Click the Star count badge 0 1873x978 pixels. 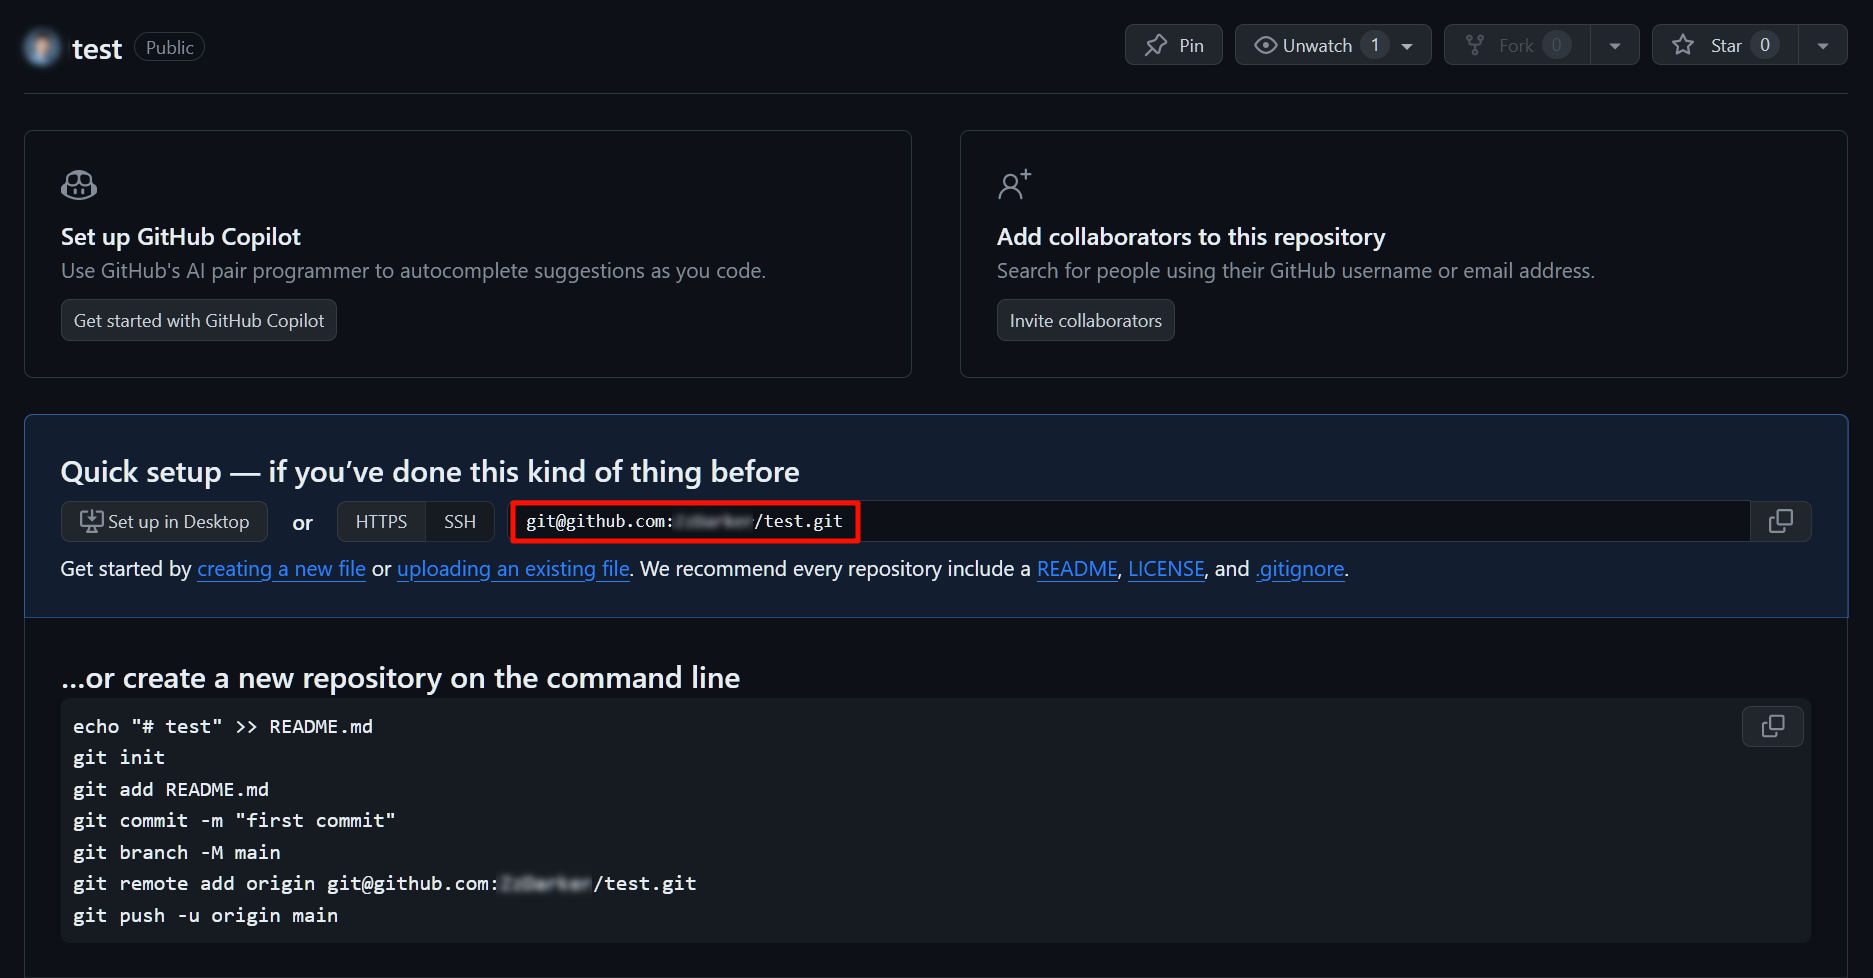1765,45
